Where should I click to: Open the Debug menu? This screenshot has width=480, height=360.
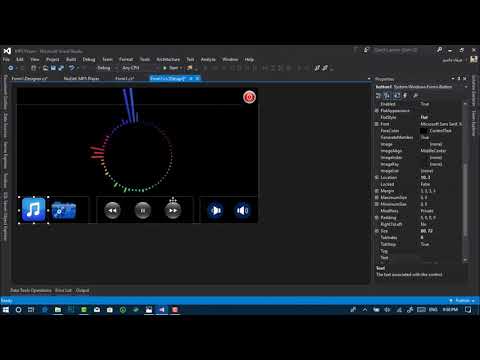[89, 59]
